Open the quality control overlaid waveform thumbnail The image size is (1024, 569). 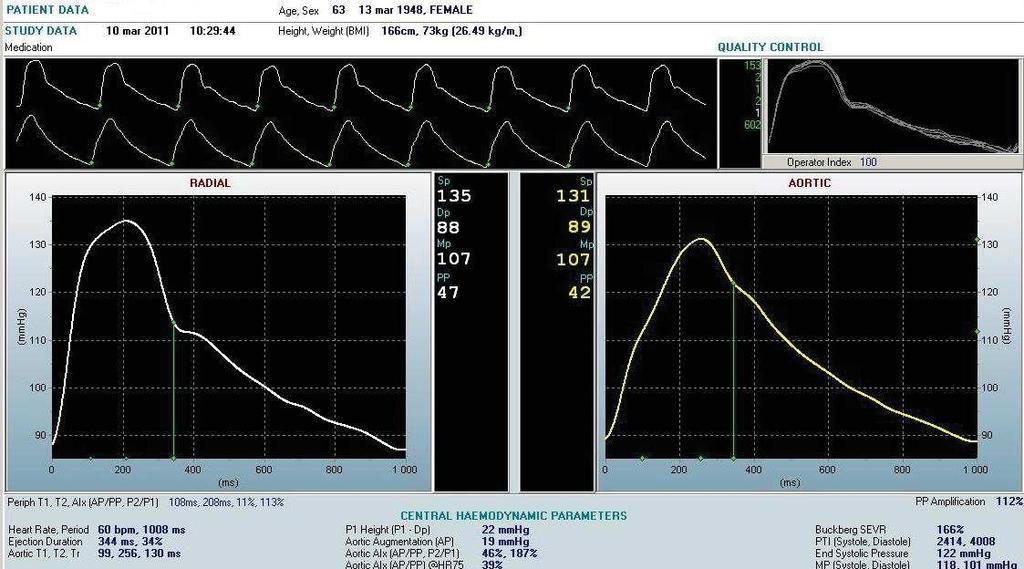pyautogui.click(x=892, y=108)
